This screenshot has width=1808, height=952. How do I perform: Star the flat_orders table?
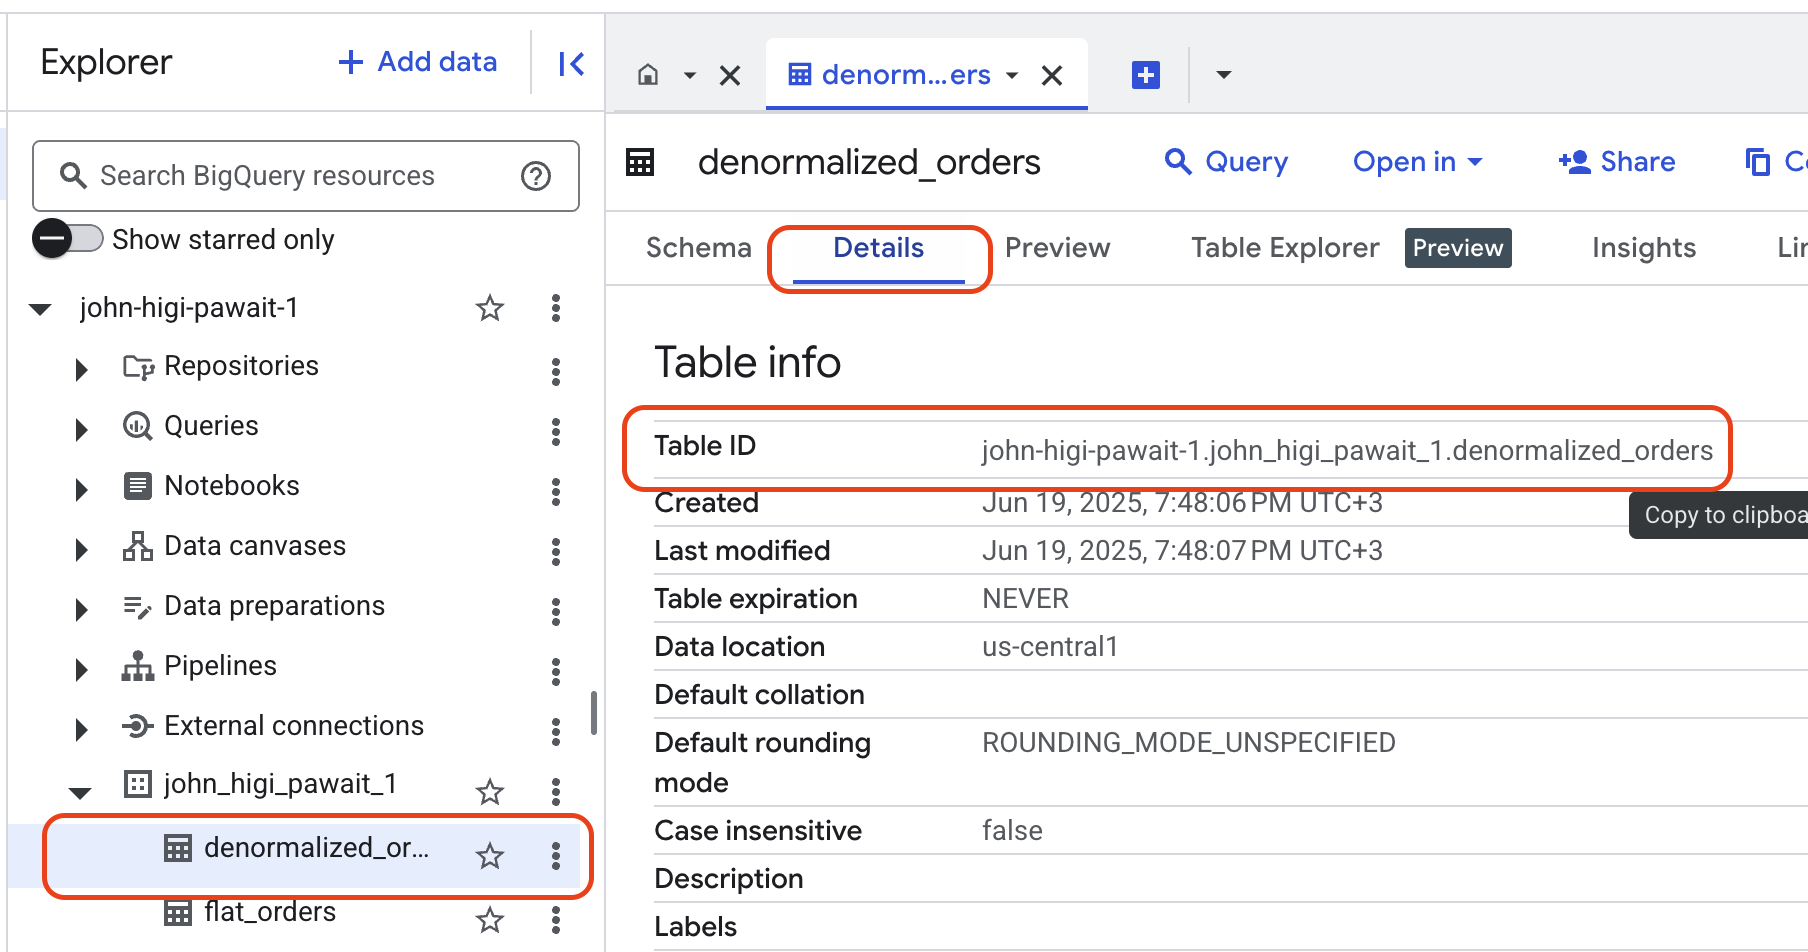click(489, 918)
